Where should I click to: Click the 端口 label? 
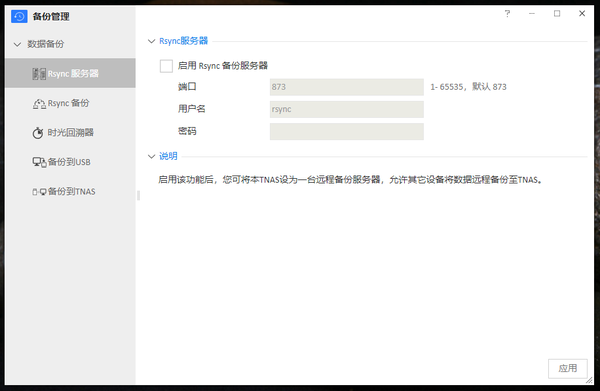(x=187, y=87)
